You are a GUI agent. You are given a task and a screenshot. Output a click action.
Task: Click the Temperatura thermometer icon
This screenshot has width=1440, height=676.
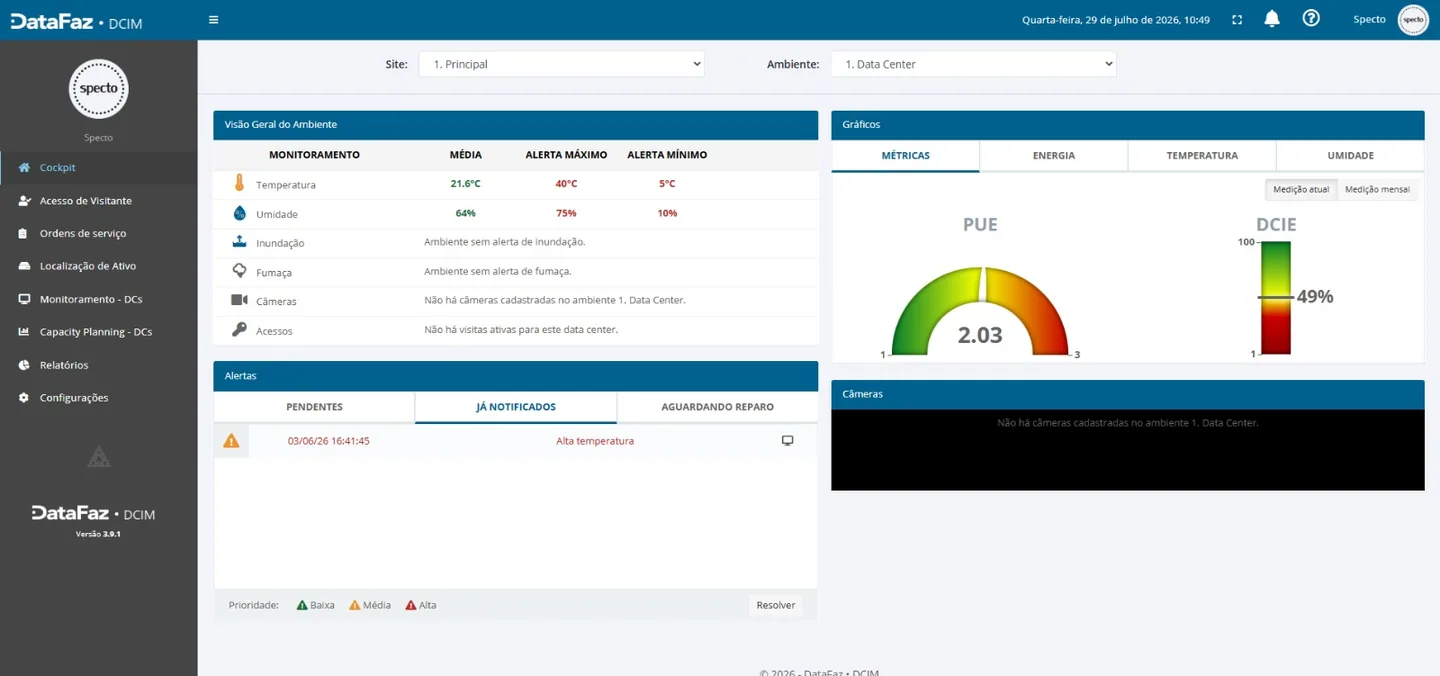click(239, 183)
